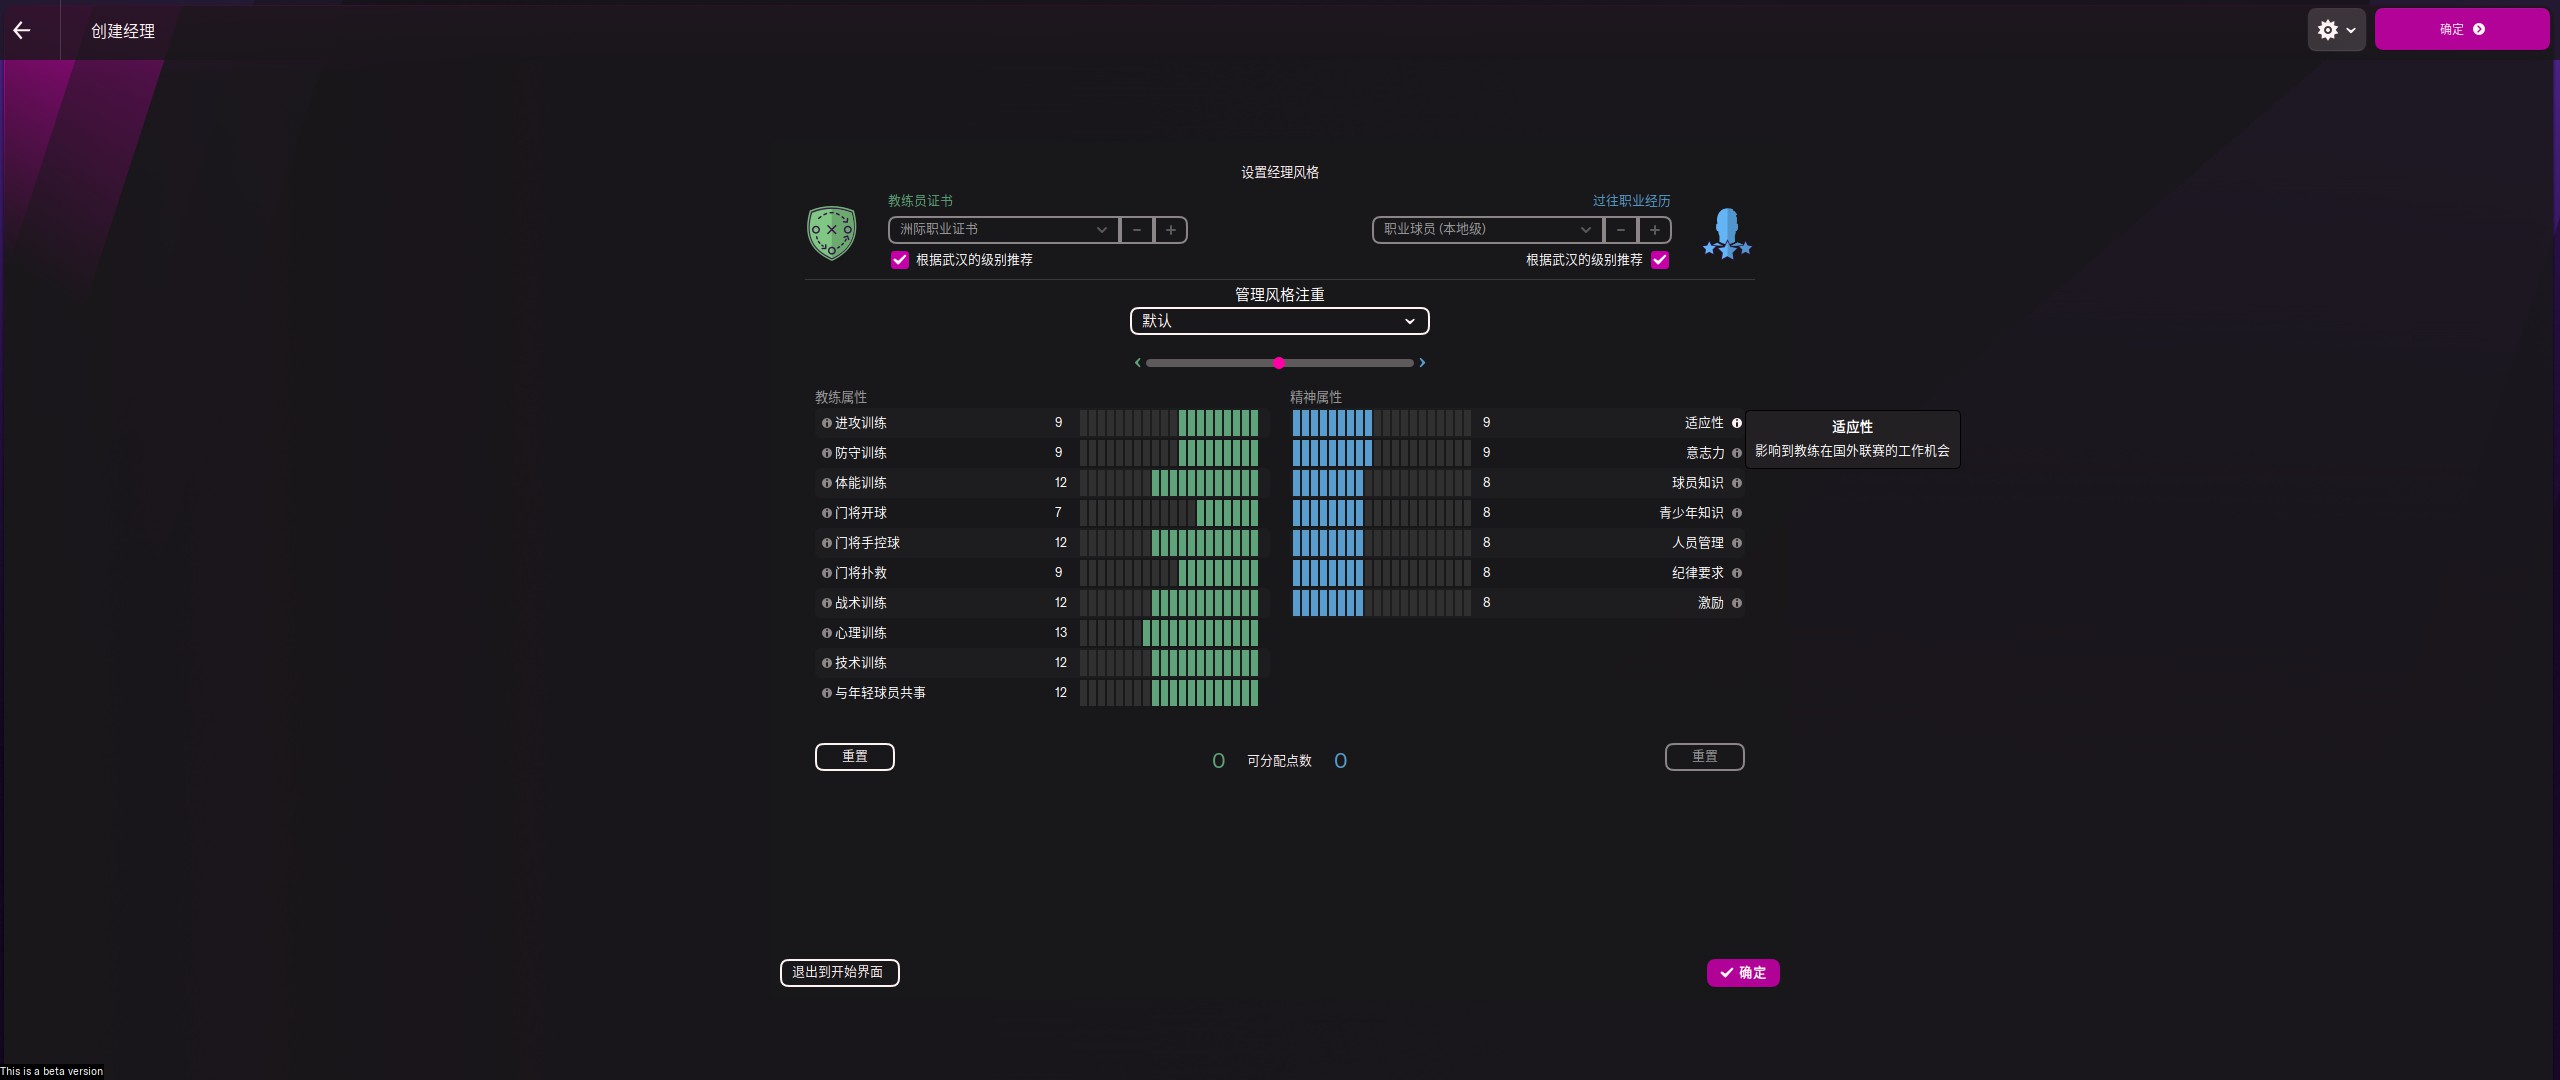Click info icon beside 门将开球
This screenshot has height=1080, width=2560.
[826, 513]
